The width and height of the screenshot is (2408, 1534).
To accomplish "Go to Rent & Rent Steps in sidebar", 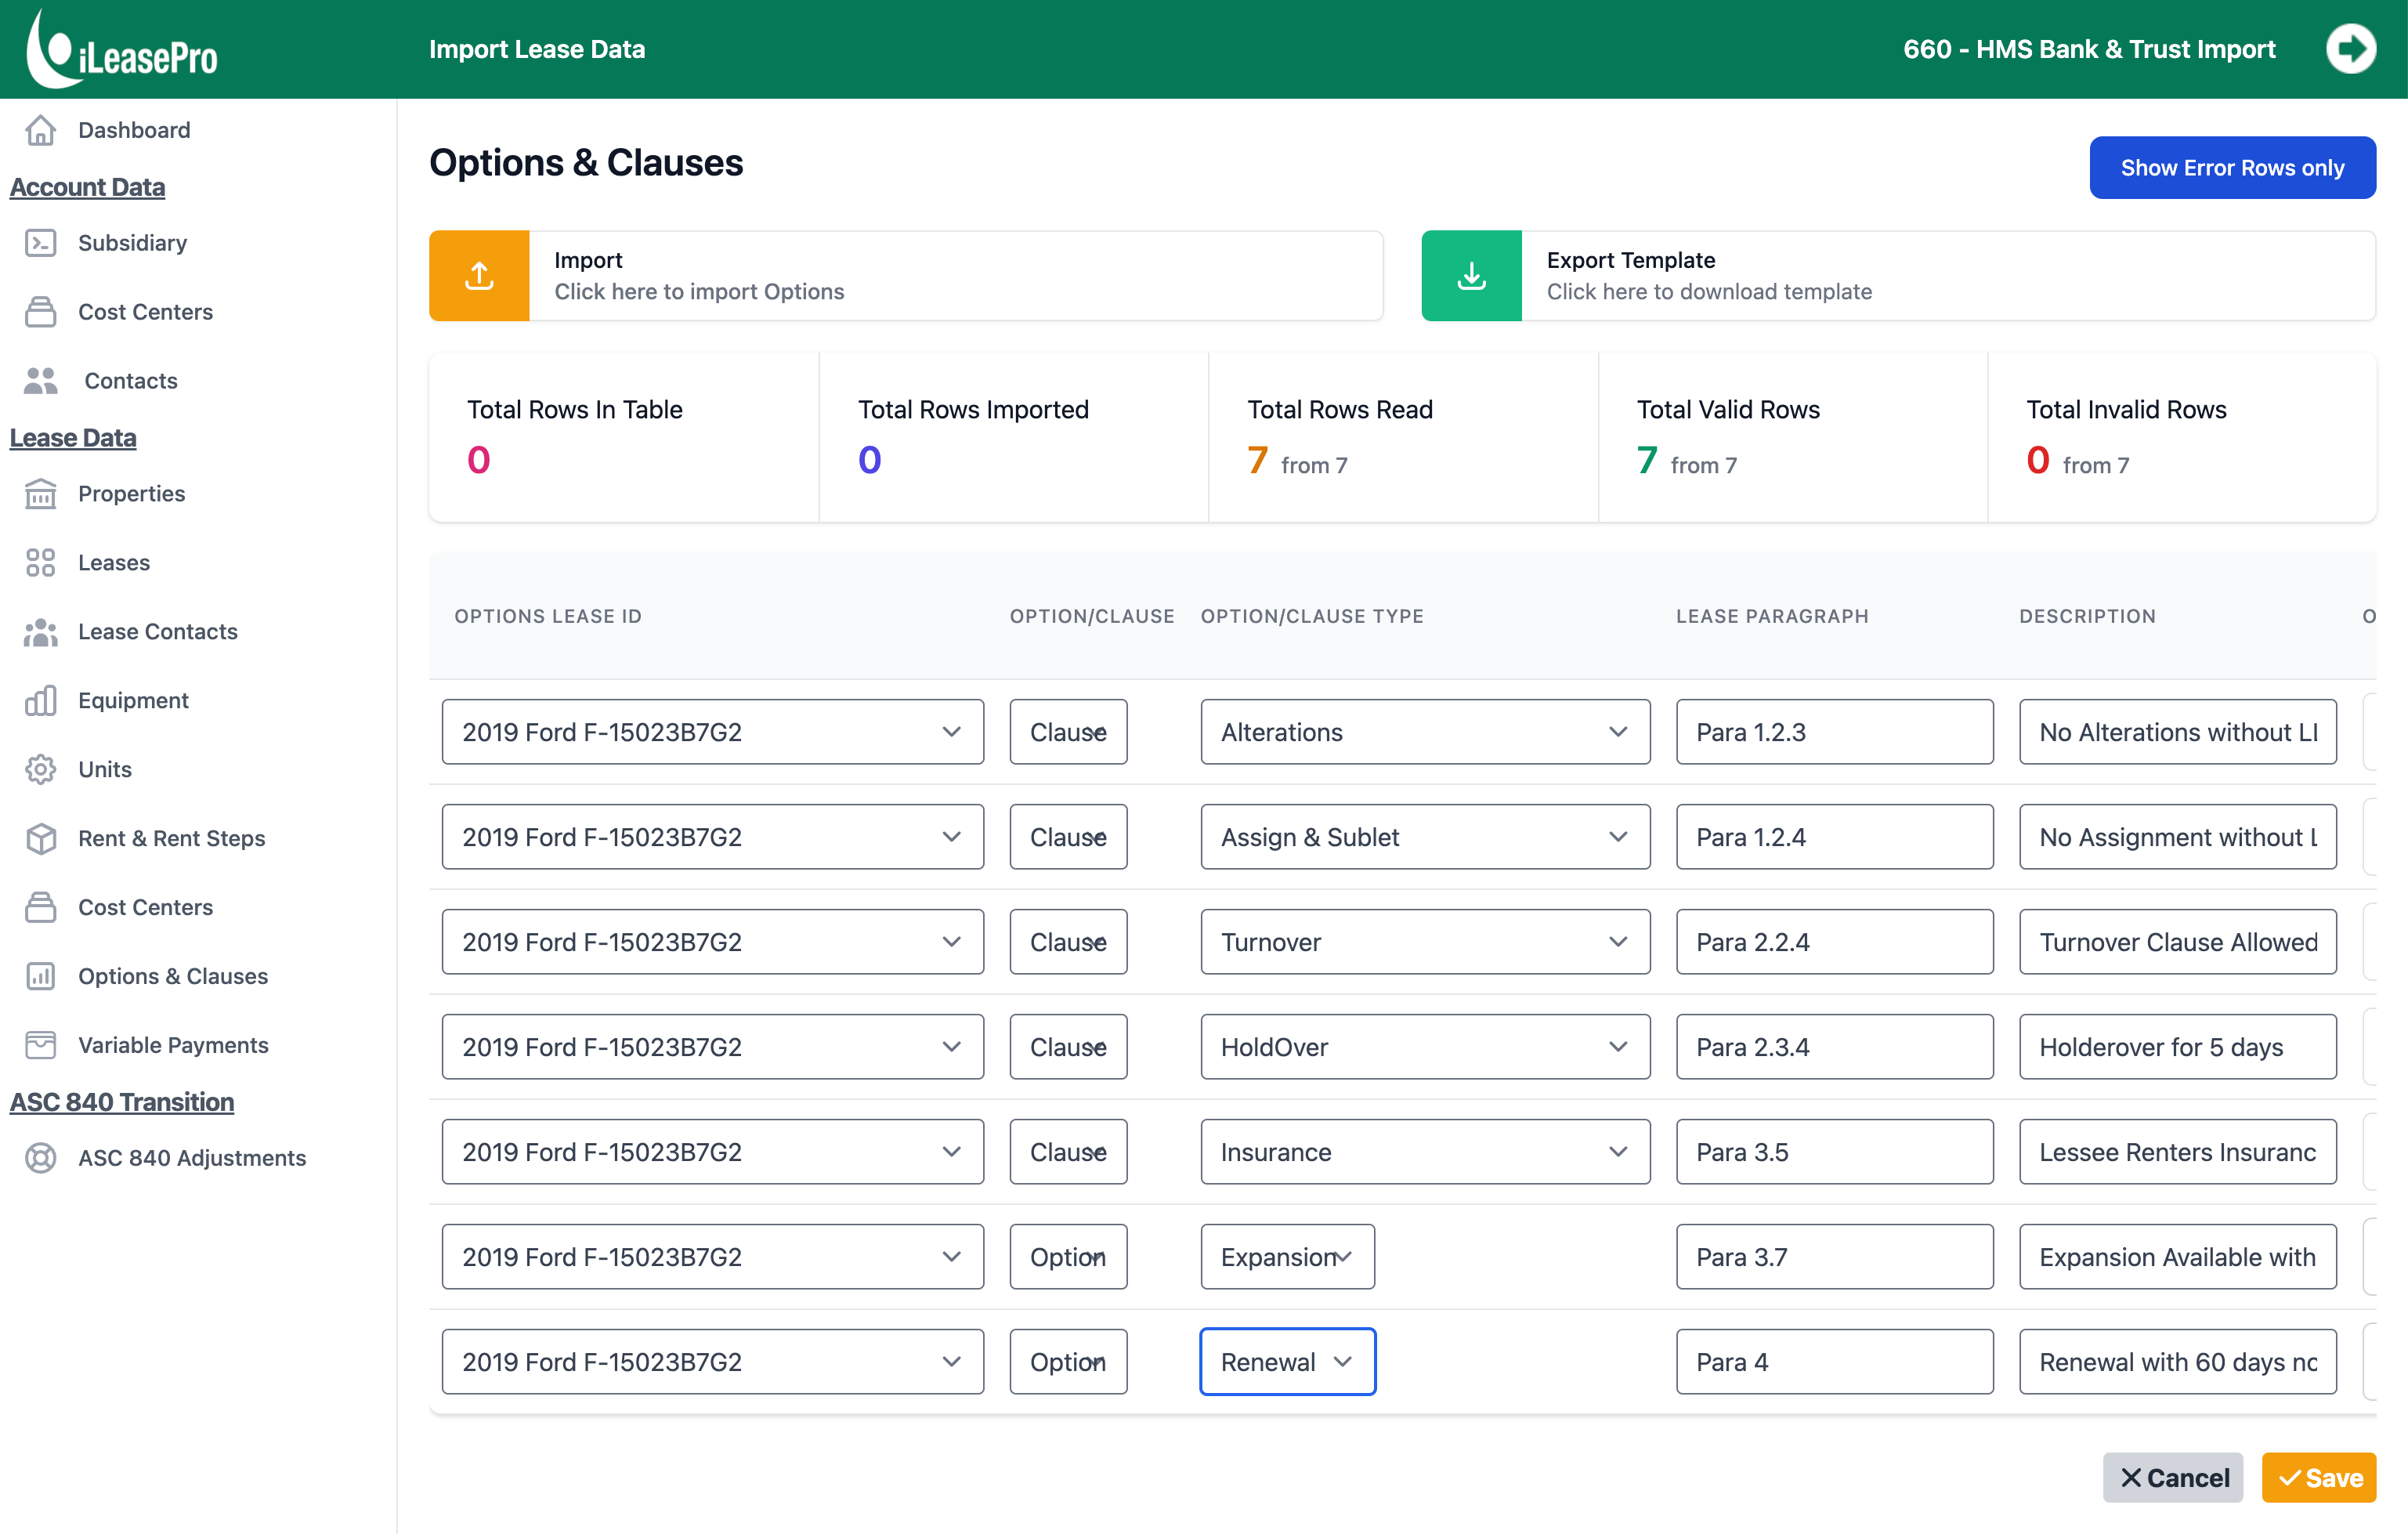I will click(x=171, y=838).
